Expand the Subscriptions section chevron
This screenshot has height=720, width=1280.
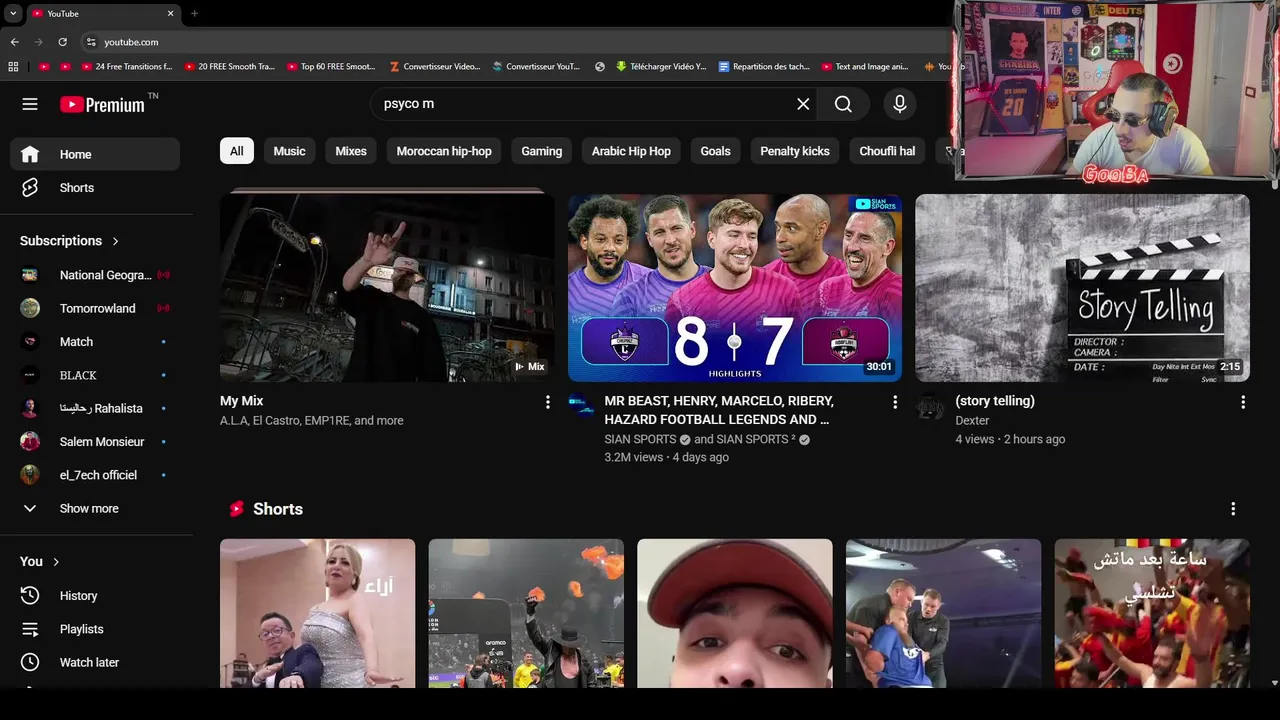pyautogui.click(x=115, y=241)
